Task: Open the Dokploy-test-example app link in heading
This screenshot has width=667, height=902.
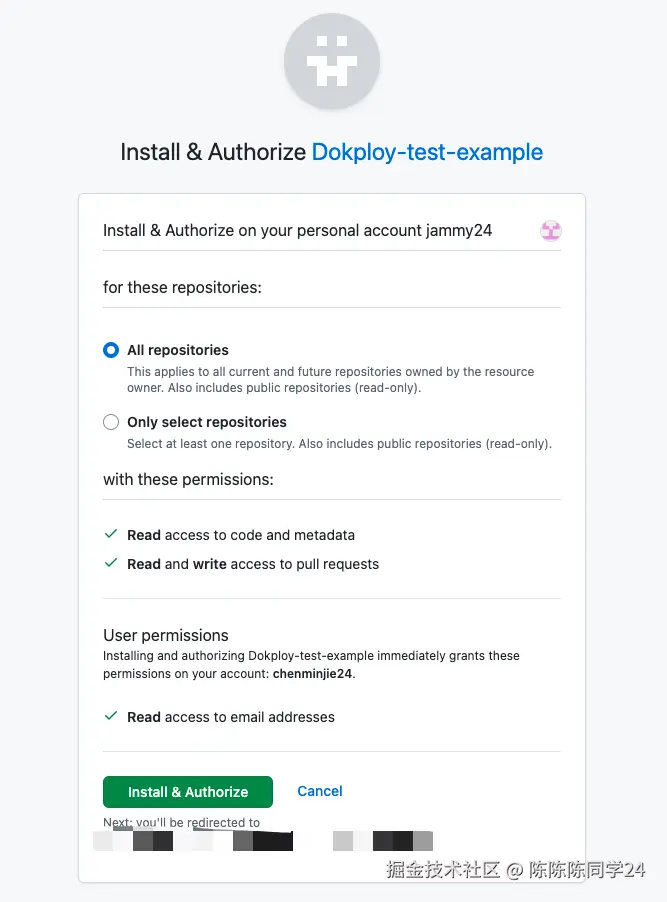Action: pos(427,152)
